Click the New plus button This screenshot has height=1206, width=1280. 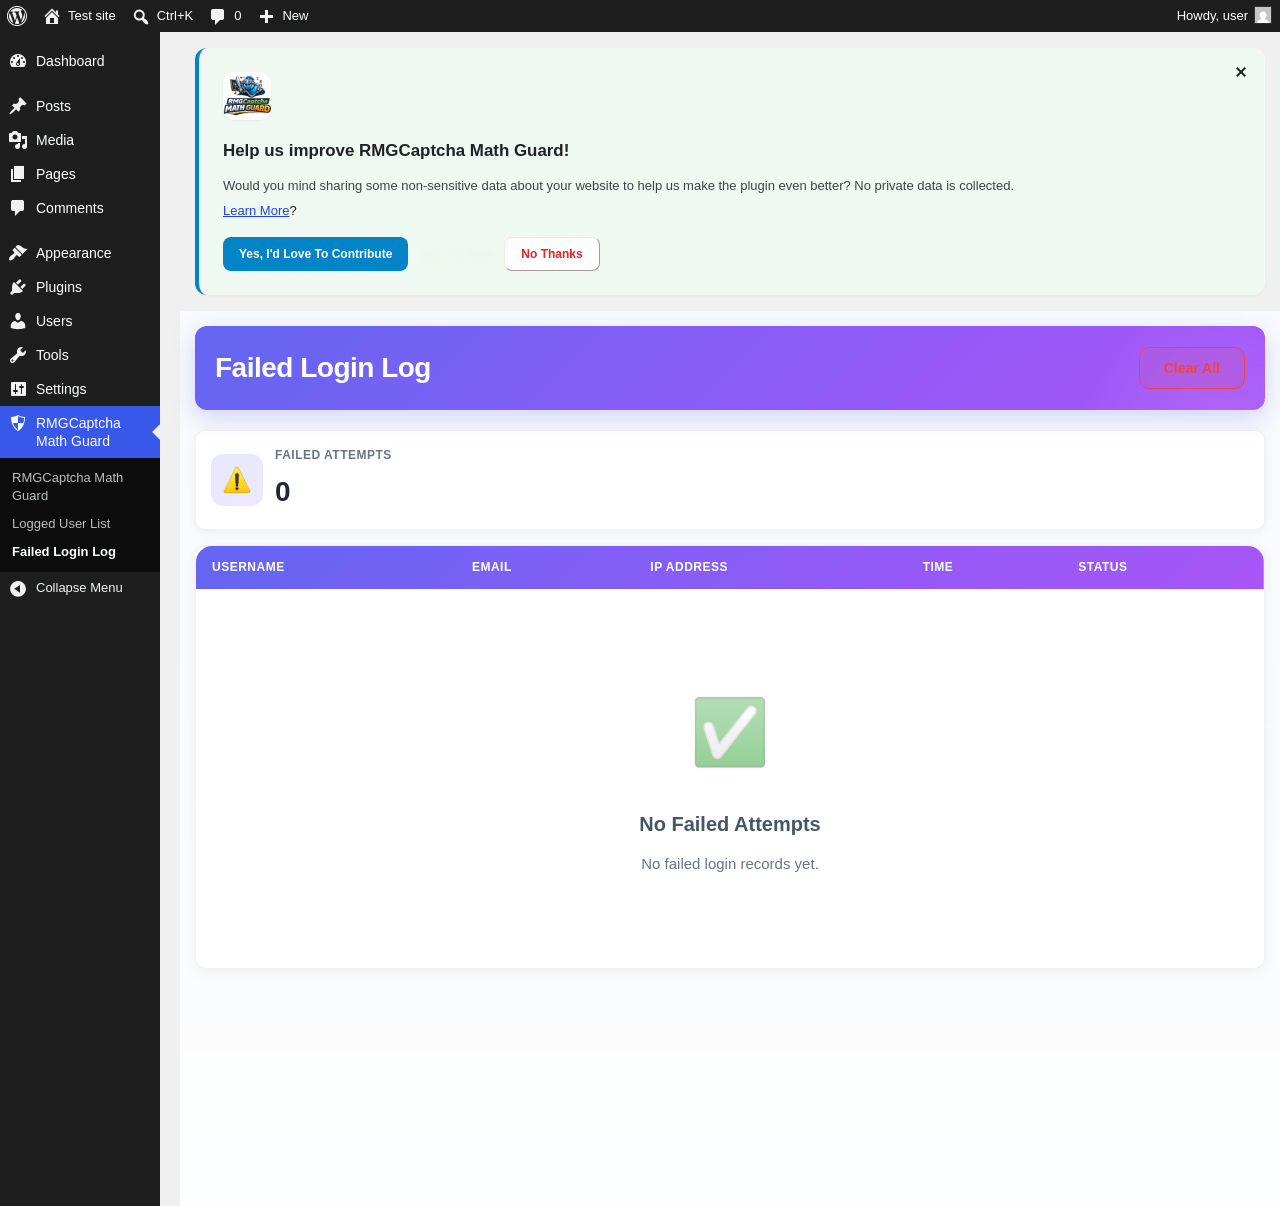click(266, 16)
